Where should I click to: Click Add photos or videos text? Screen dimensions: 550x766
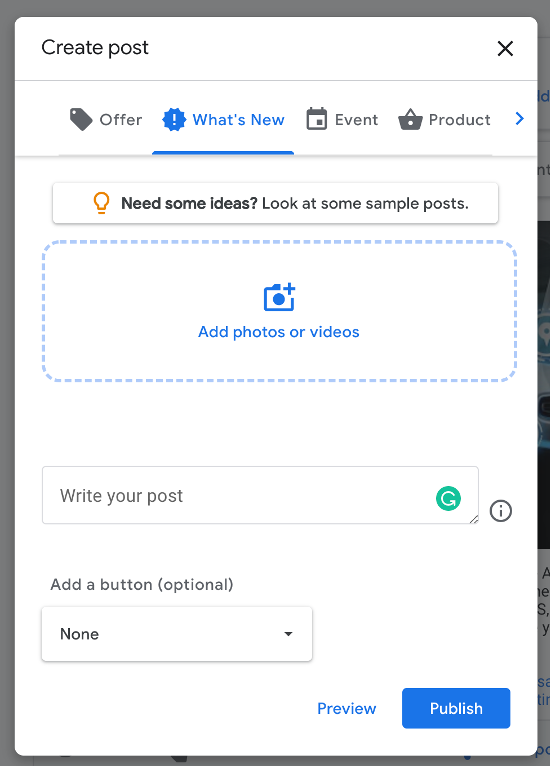(278, 332)
